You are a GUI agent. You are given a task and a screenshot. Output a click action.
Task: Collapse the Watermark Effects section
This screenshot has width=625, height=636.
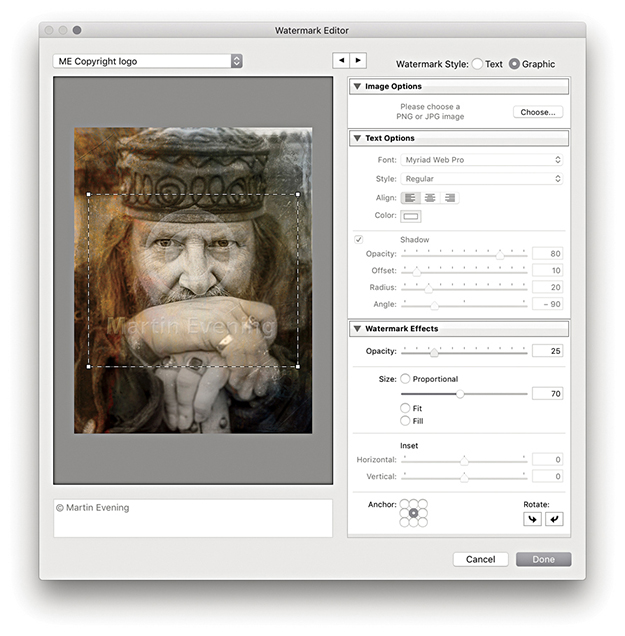pyautogui.click(x=357, y=328)
